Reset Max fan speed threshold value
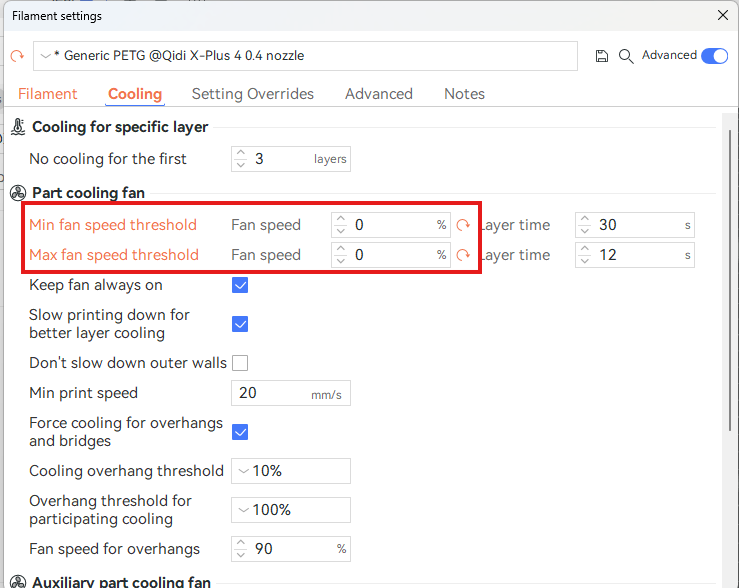The height and width of the screenshot is (588, 739). click(463, 255)
